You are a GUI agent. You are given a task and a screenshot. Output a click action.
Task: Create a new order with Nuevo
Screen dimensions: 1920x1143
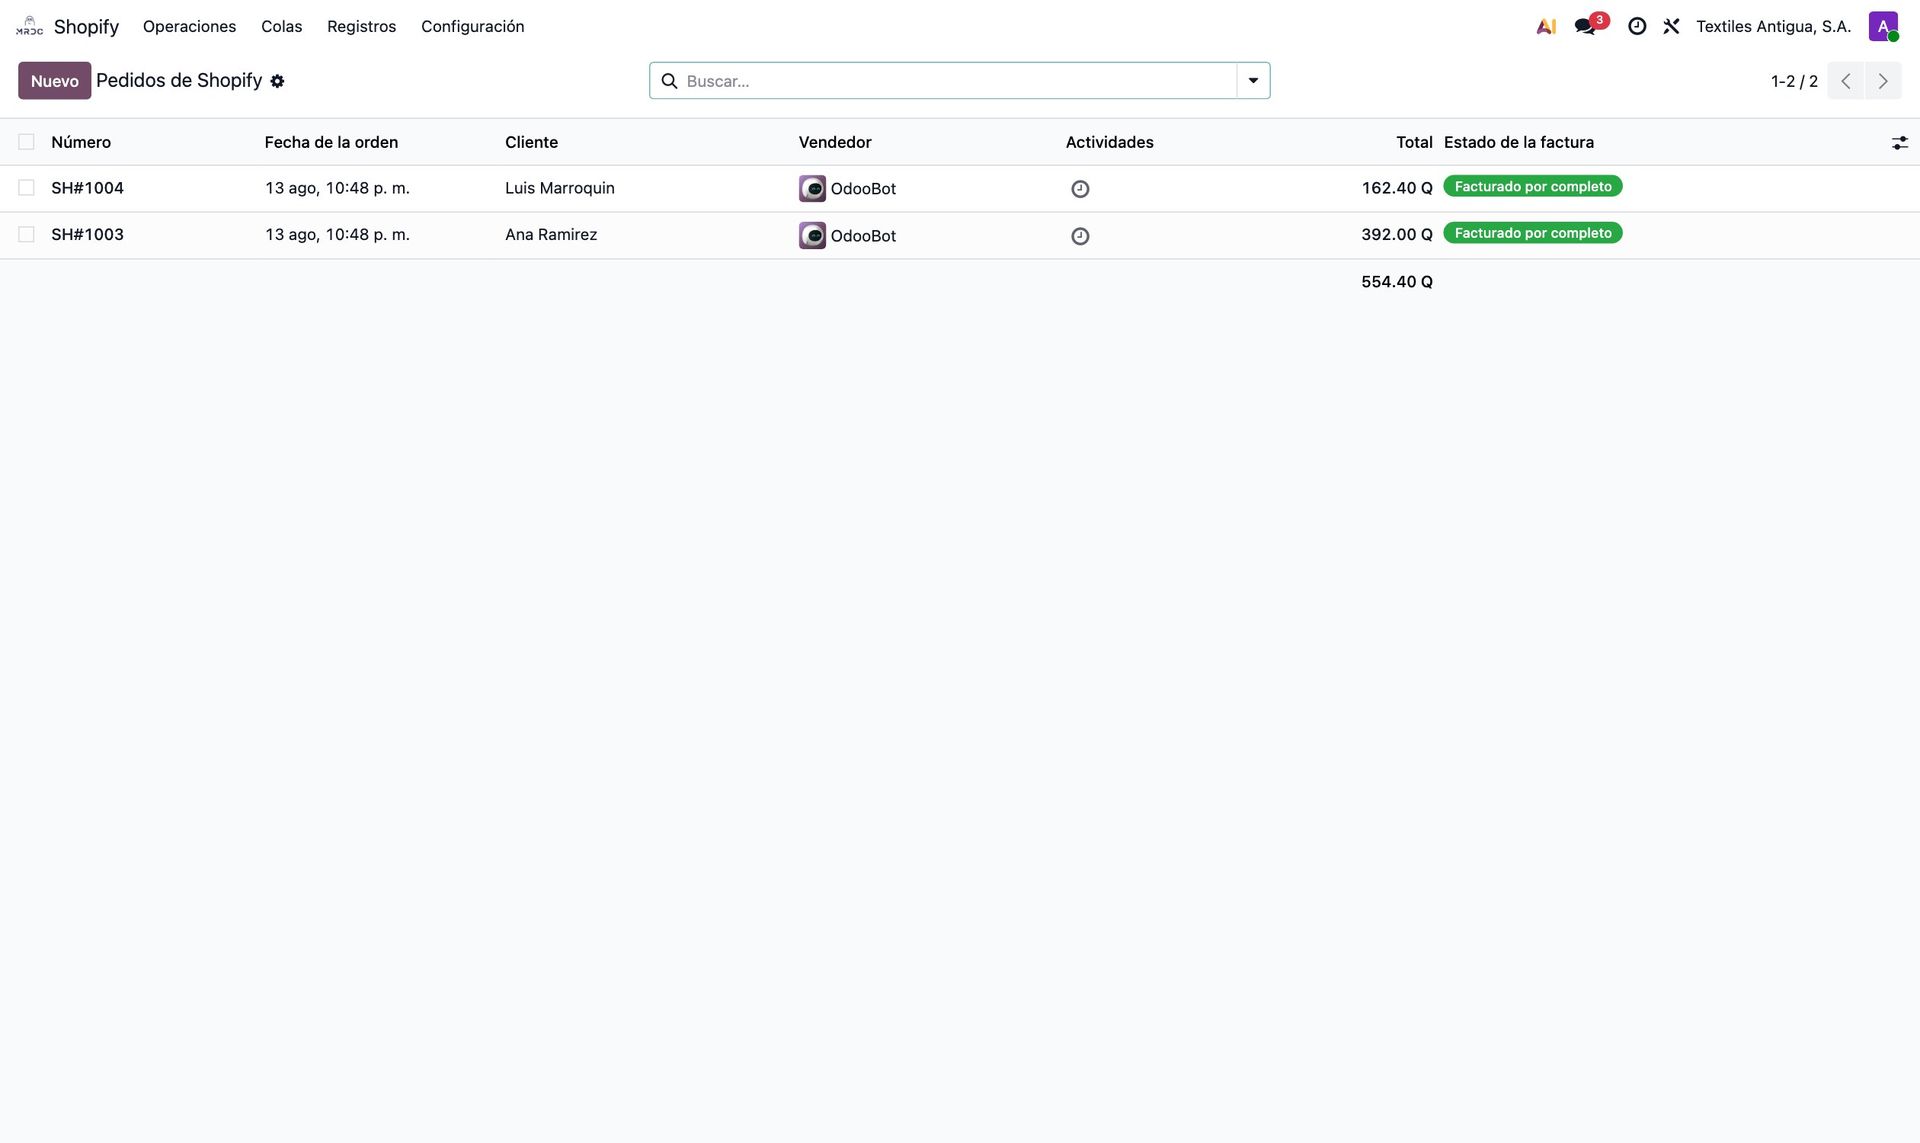pyautogui.click(x=54, y=81)
